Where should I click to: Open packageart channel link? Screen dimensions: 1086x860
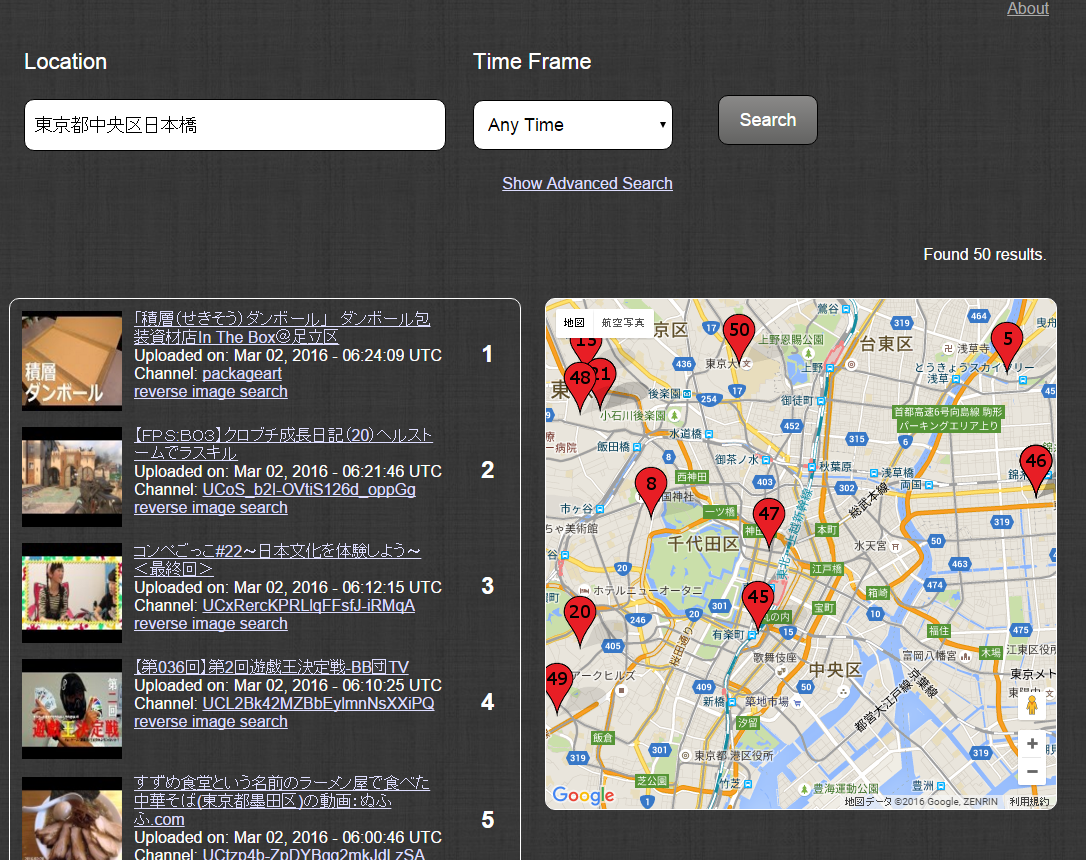click(x=242, y=374)
